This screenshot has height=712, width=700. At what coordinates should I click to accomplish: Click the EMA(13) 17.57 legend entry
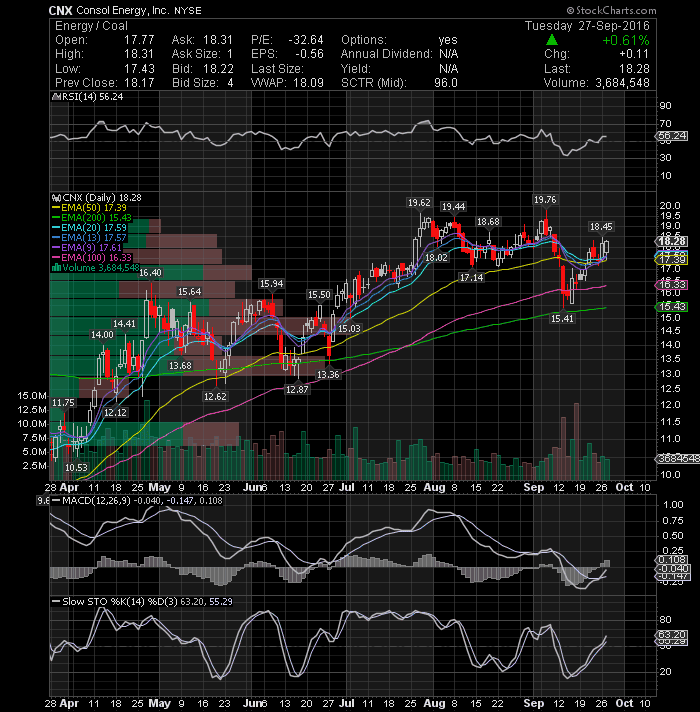point(94,237)
